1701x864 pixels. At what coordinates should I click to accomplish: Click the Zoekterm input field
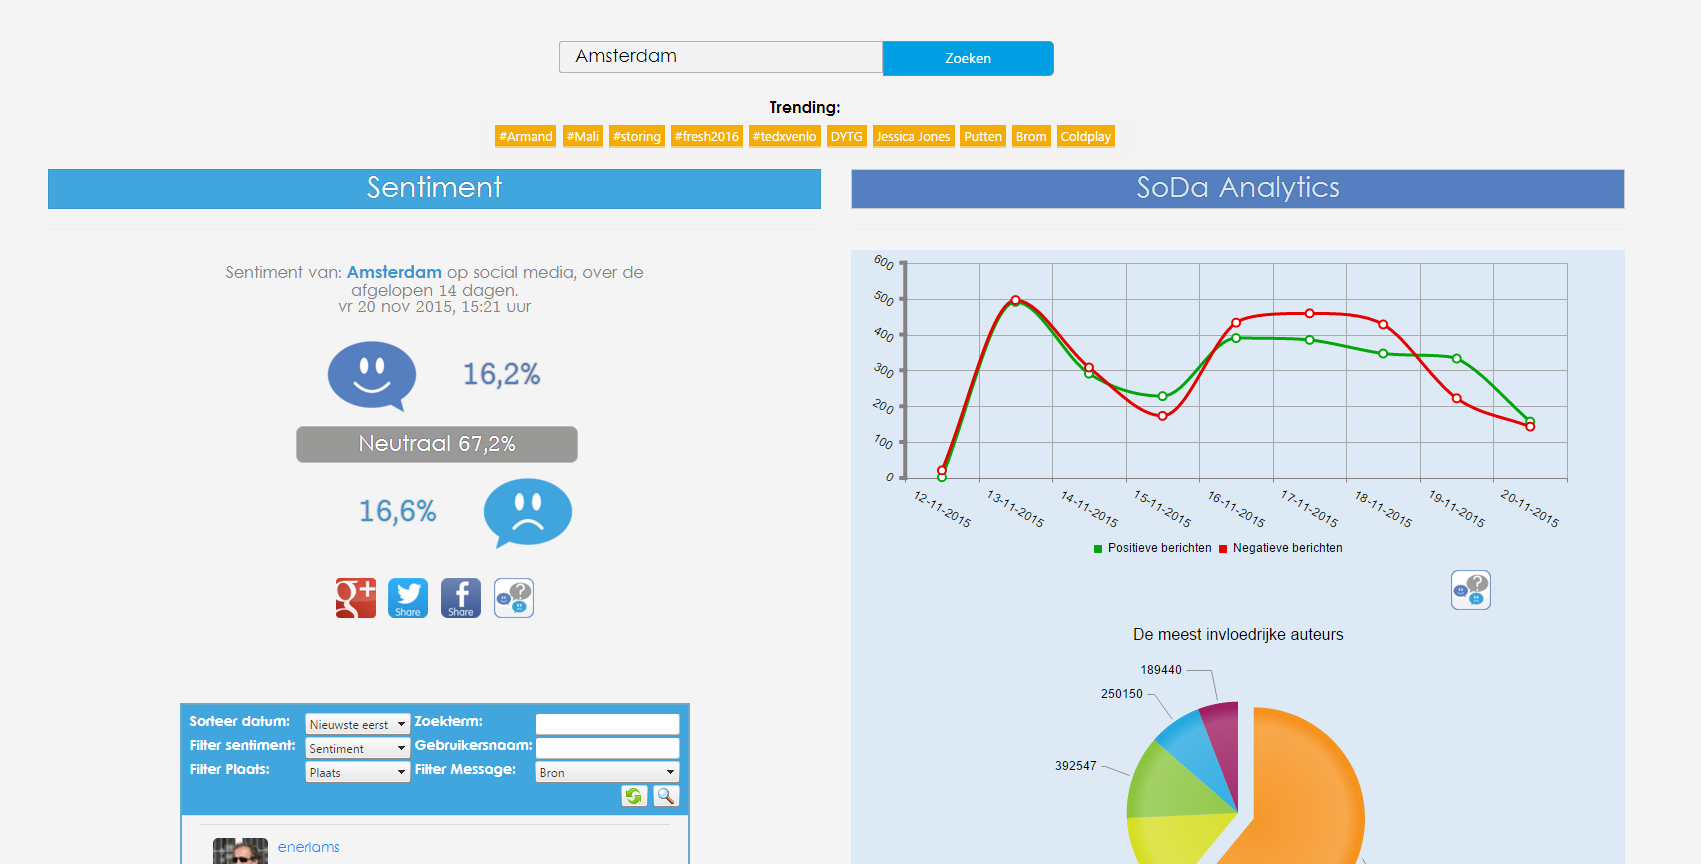[607, 724]
